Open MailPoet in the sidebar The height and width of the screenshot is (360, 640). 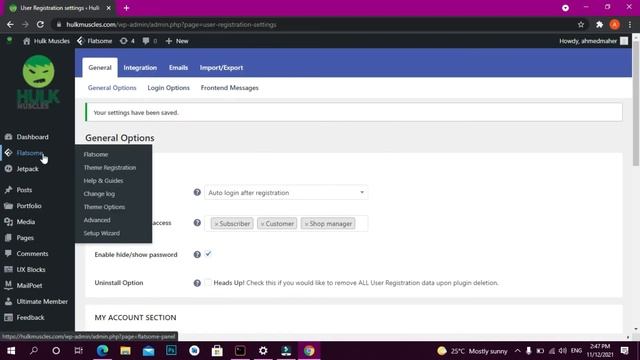(x=29, y=285)
